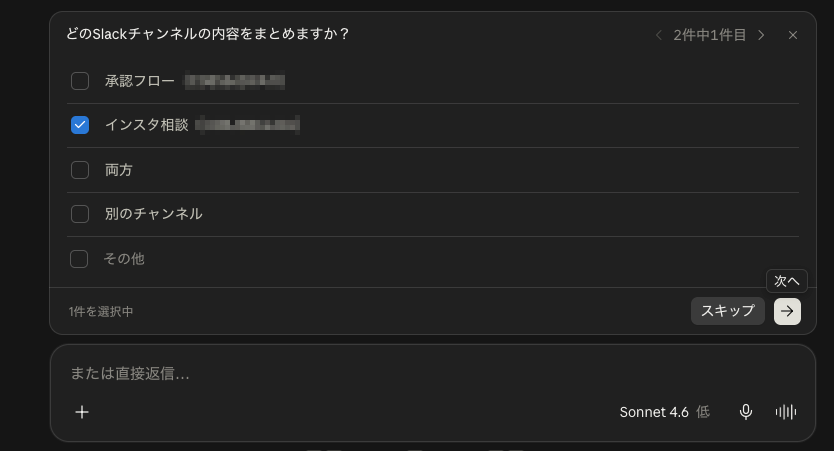Start dictation with the microphone icon
Viewport: 834px width, 451px height.
click(746, 412)
